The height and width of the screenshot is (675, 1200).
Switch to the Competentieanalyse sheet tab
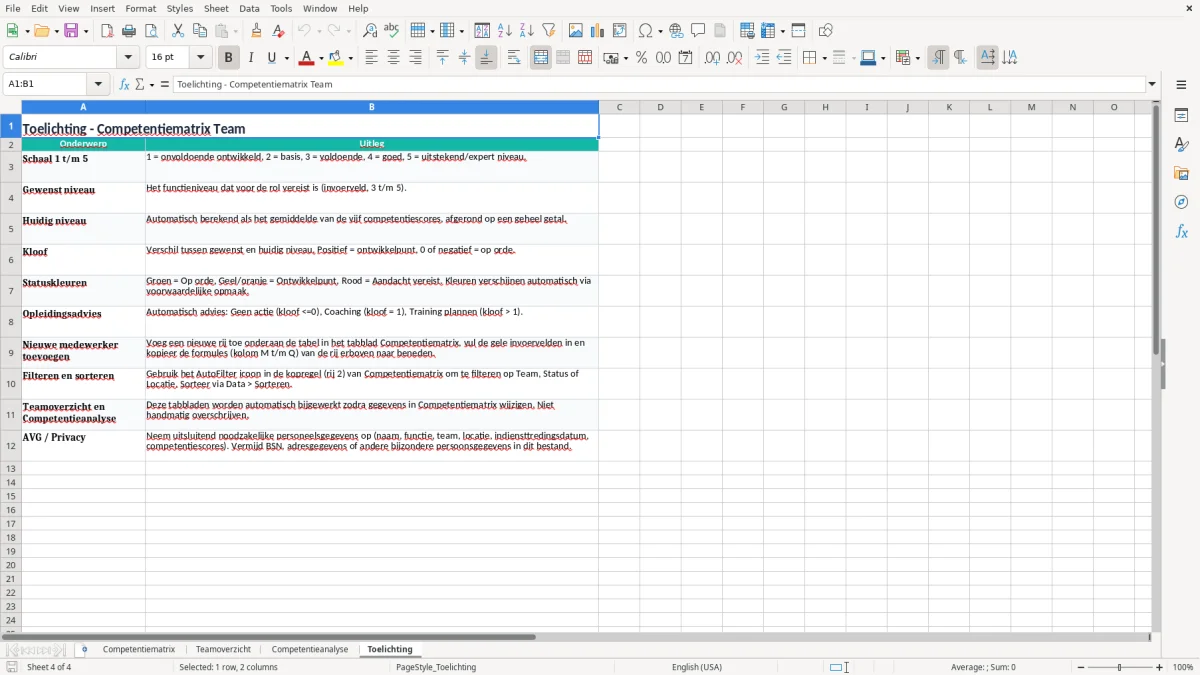click(310, 649)
